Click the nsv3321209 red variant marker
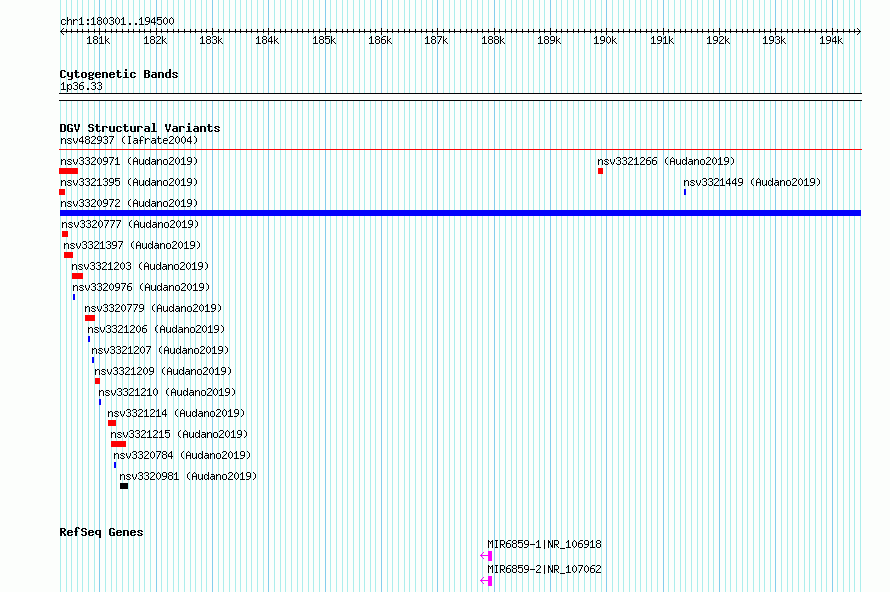890x592 pixels. 97,381
